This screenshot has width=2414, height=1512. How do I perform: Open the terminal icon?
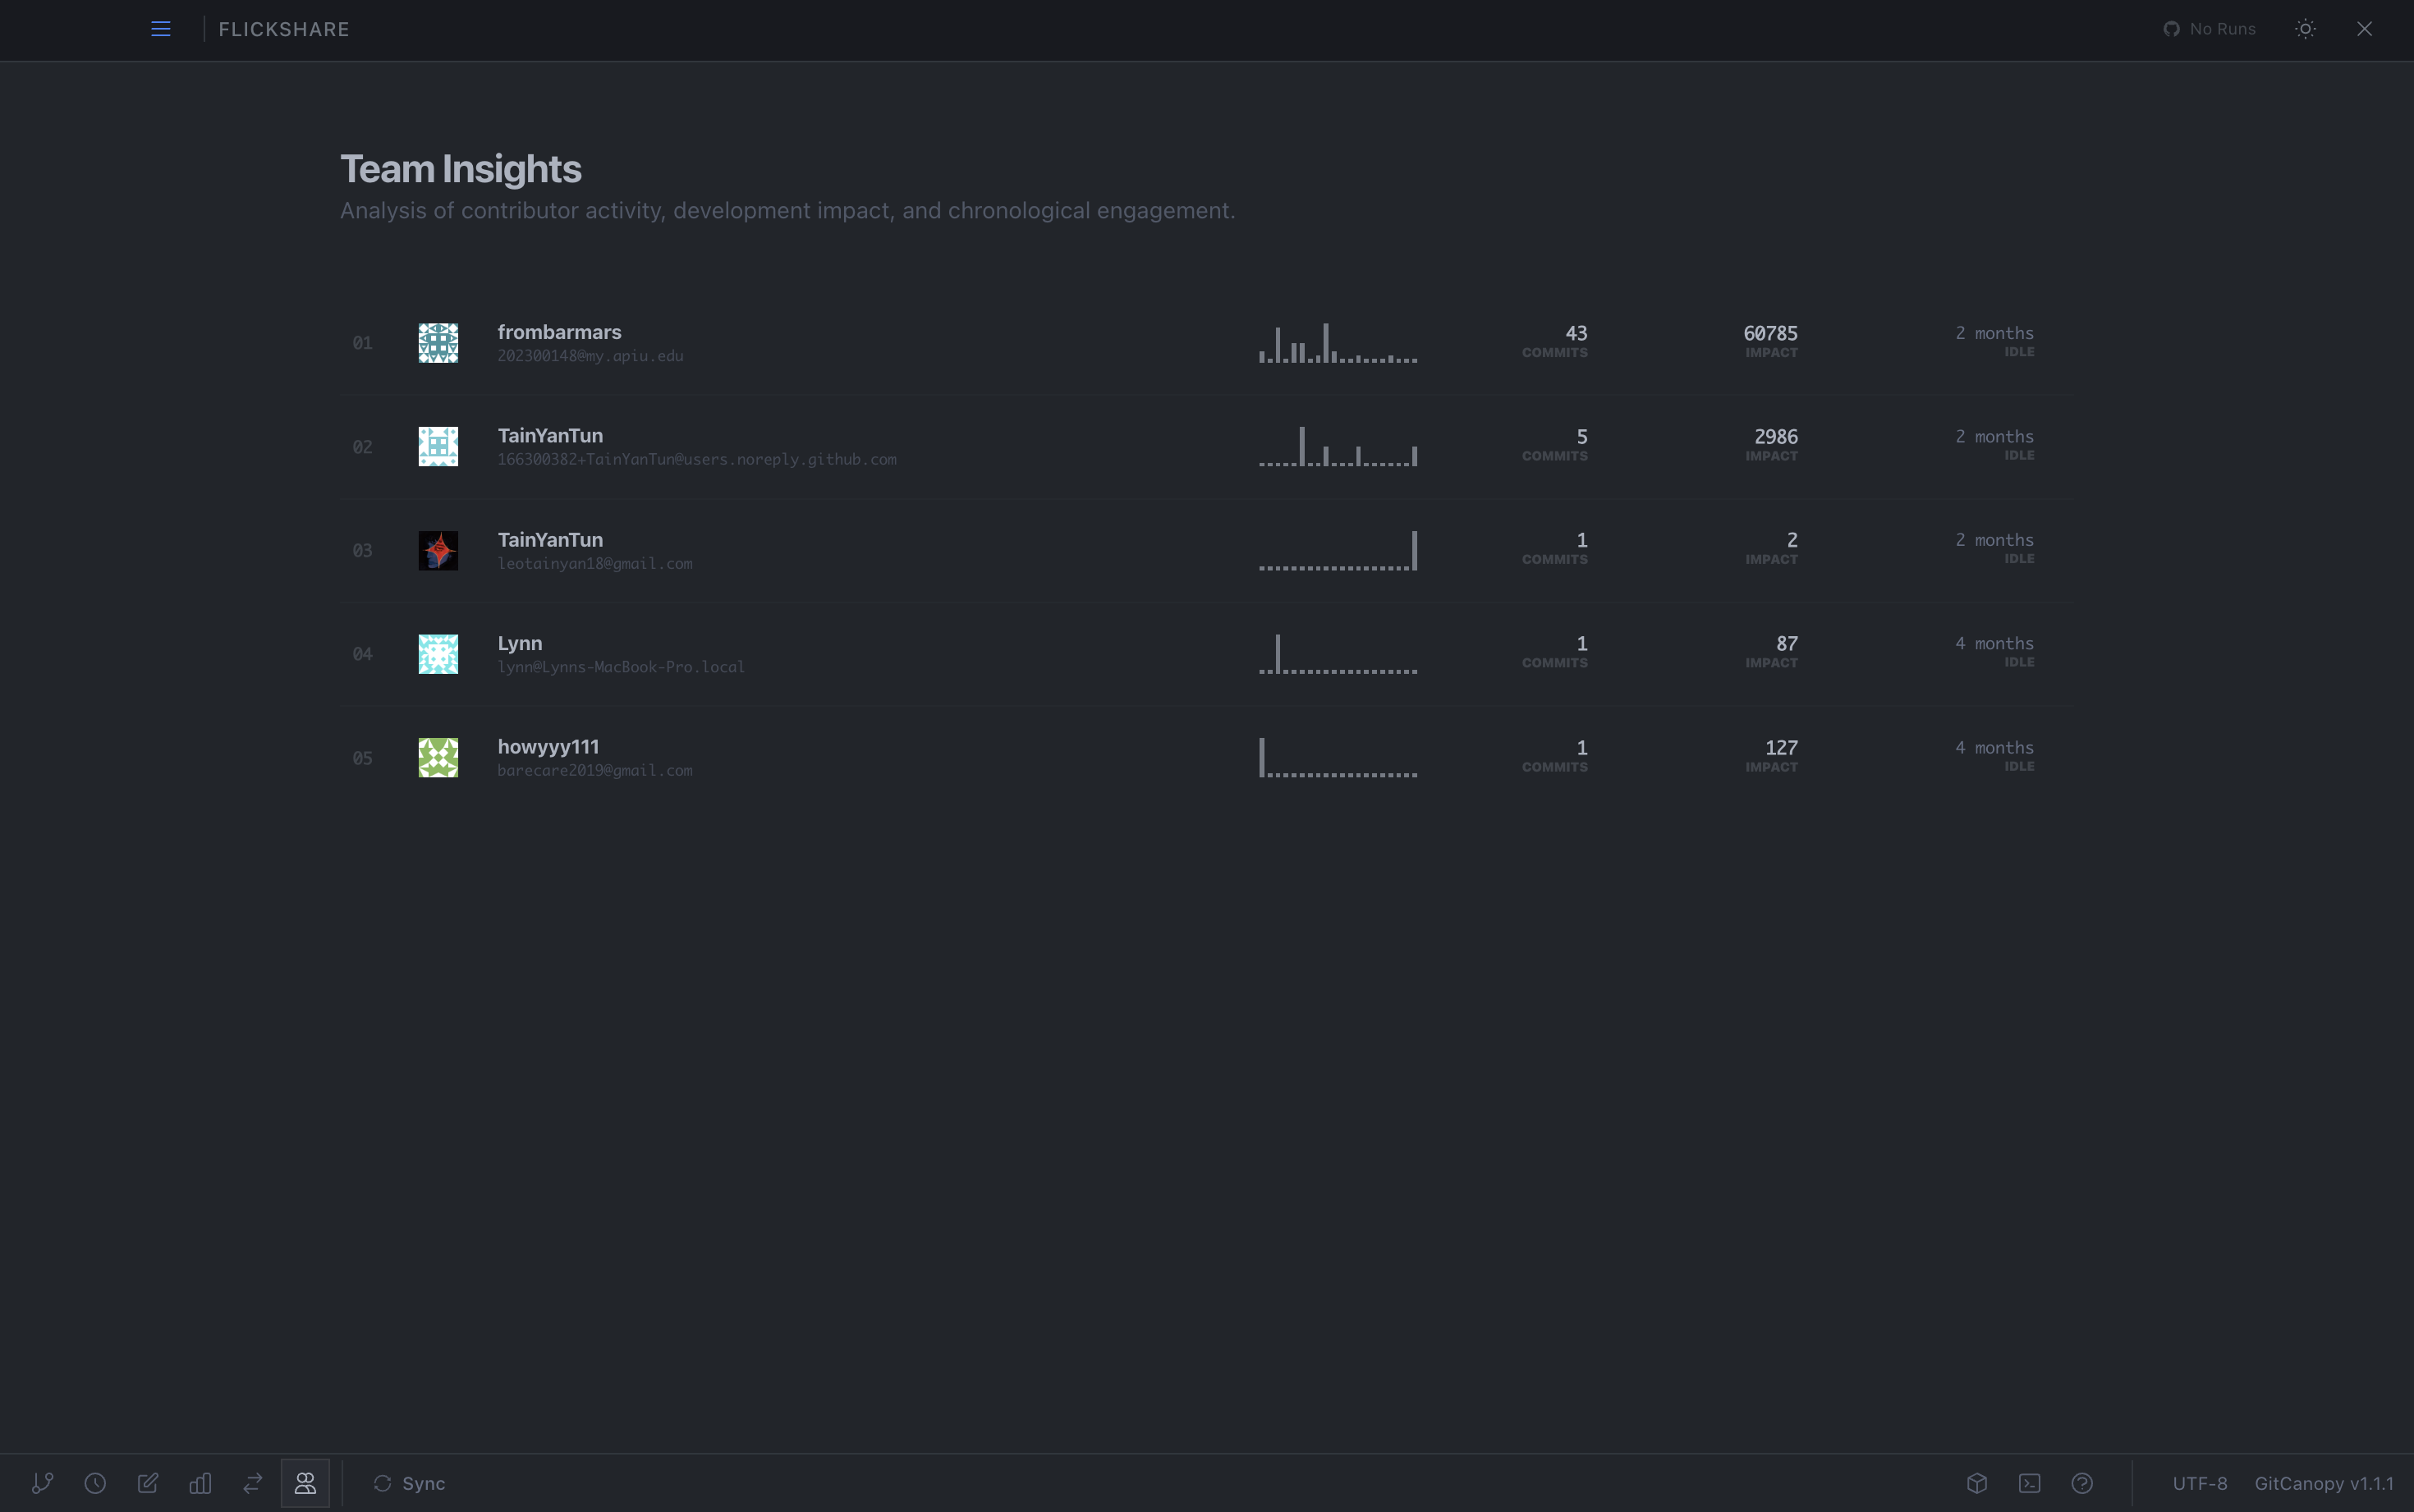click(x=2029, y=1483)
